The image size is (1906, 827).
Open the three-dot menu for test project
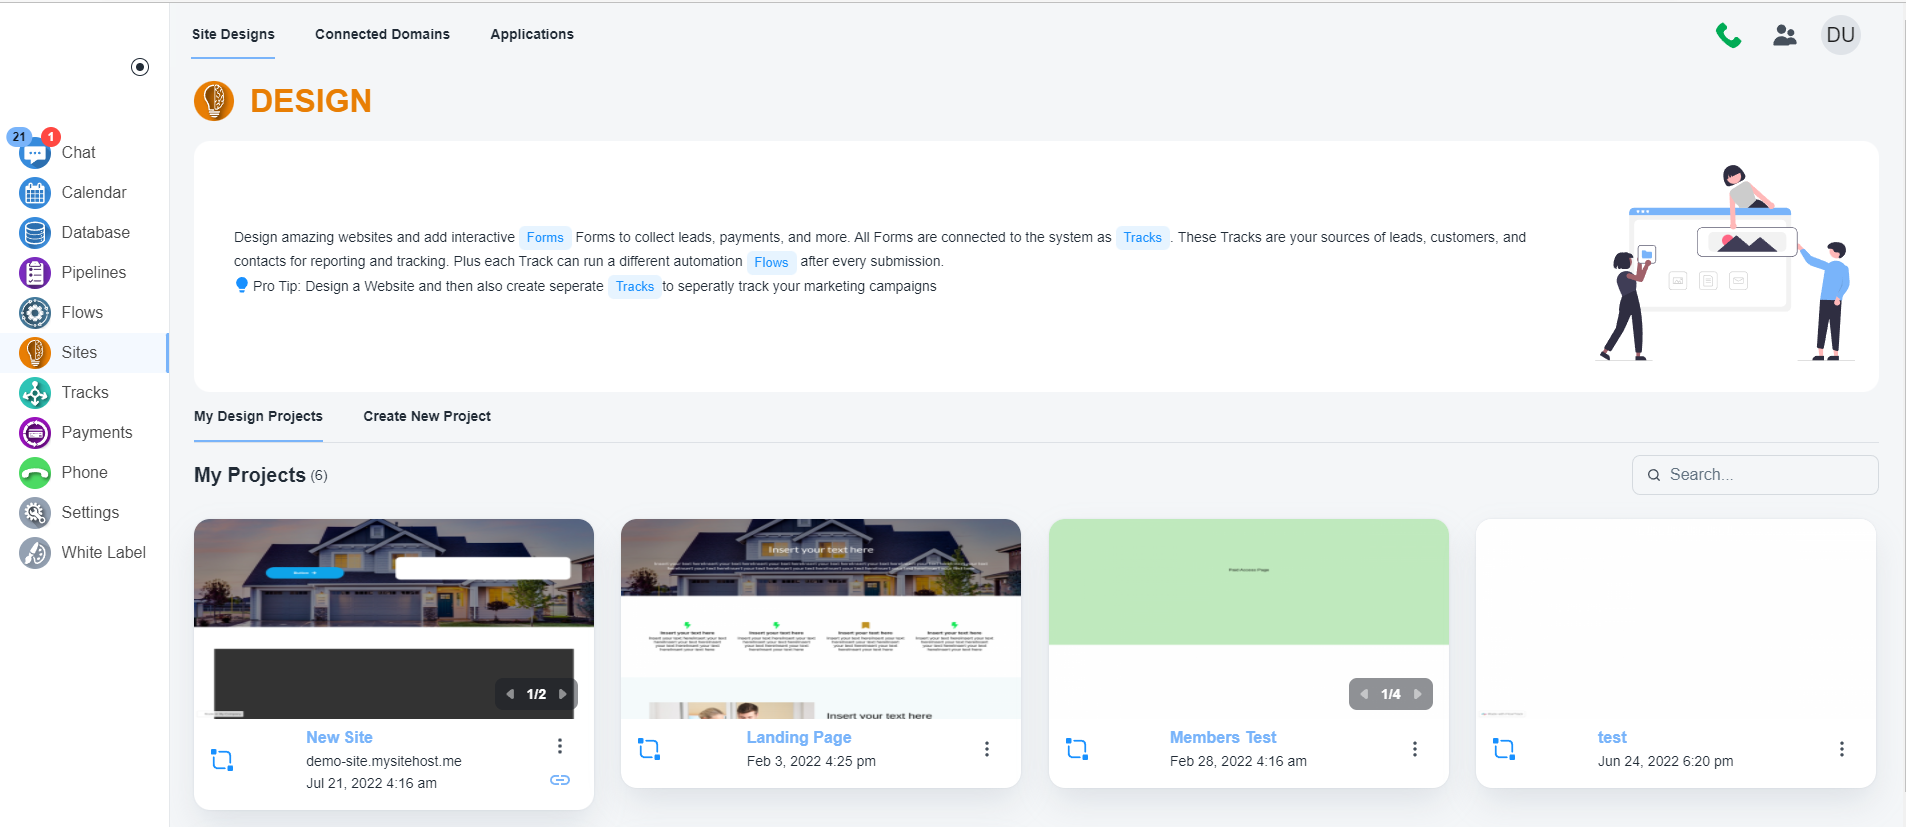(x=1842, y=749)
